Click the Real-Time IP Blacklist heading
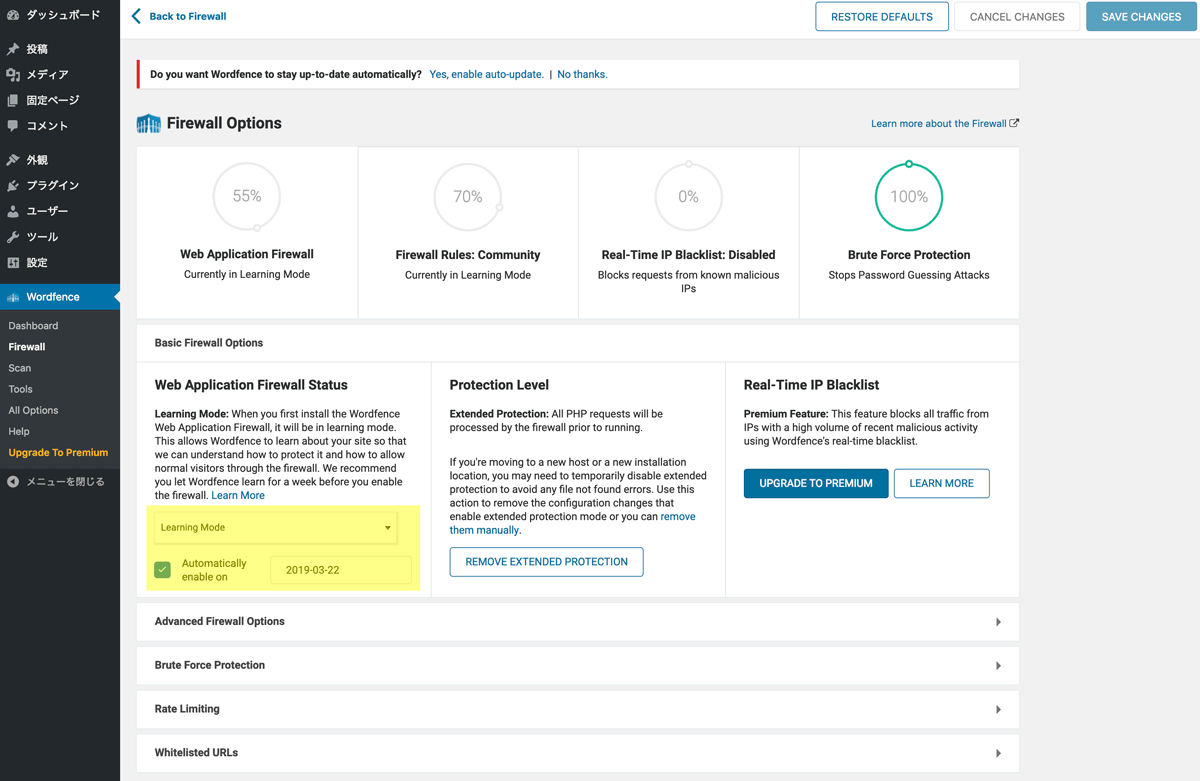1200x781 pixels. [812, 385]
